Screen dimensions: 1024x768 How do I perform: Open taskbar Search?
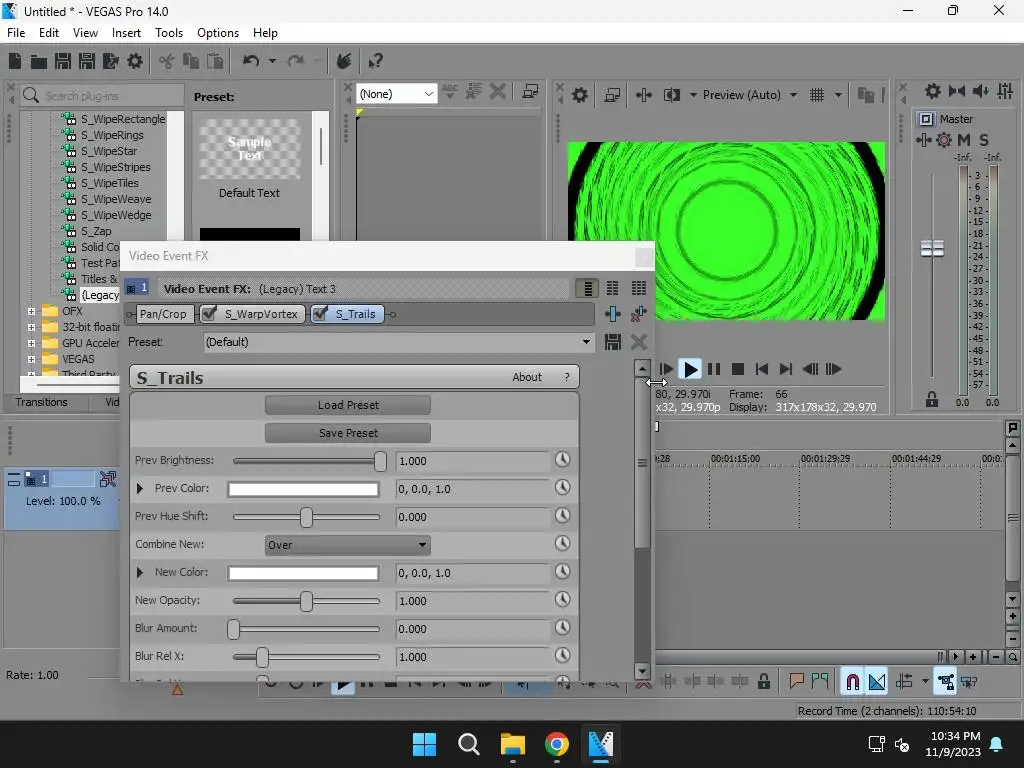[x=468, y=744]
